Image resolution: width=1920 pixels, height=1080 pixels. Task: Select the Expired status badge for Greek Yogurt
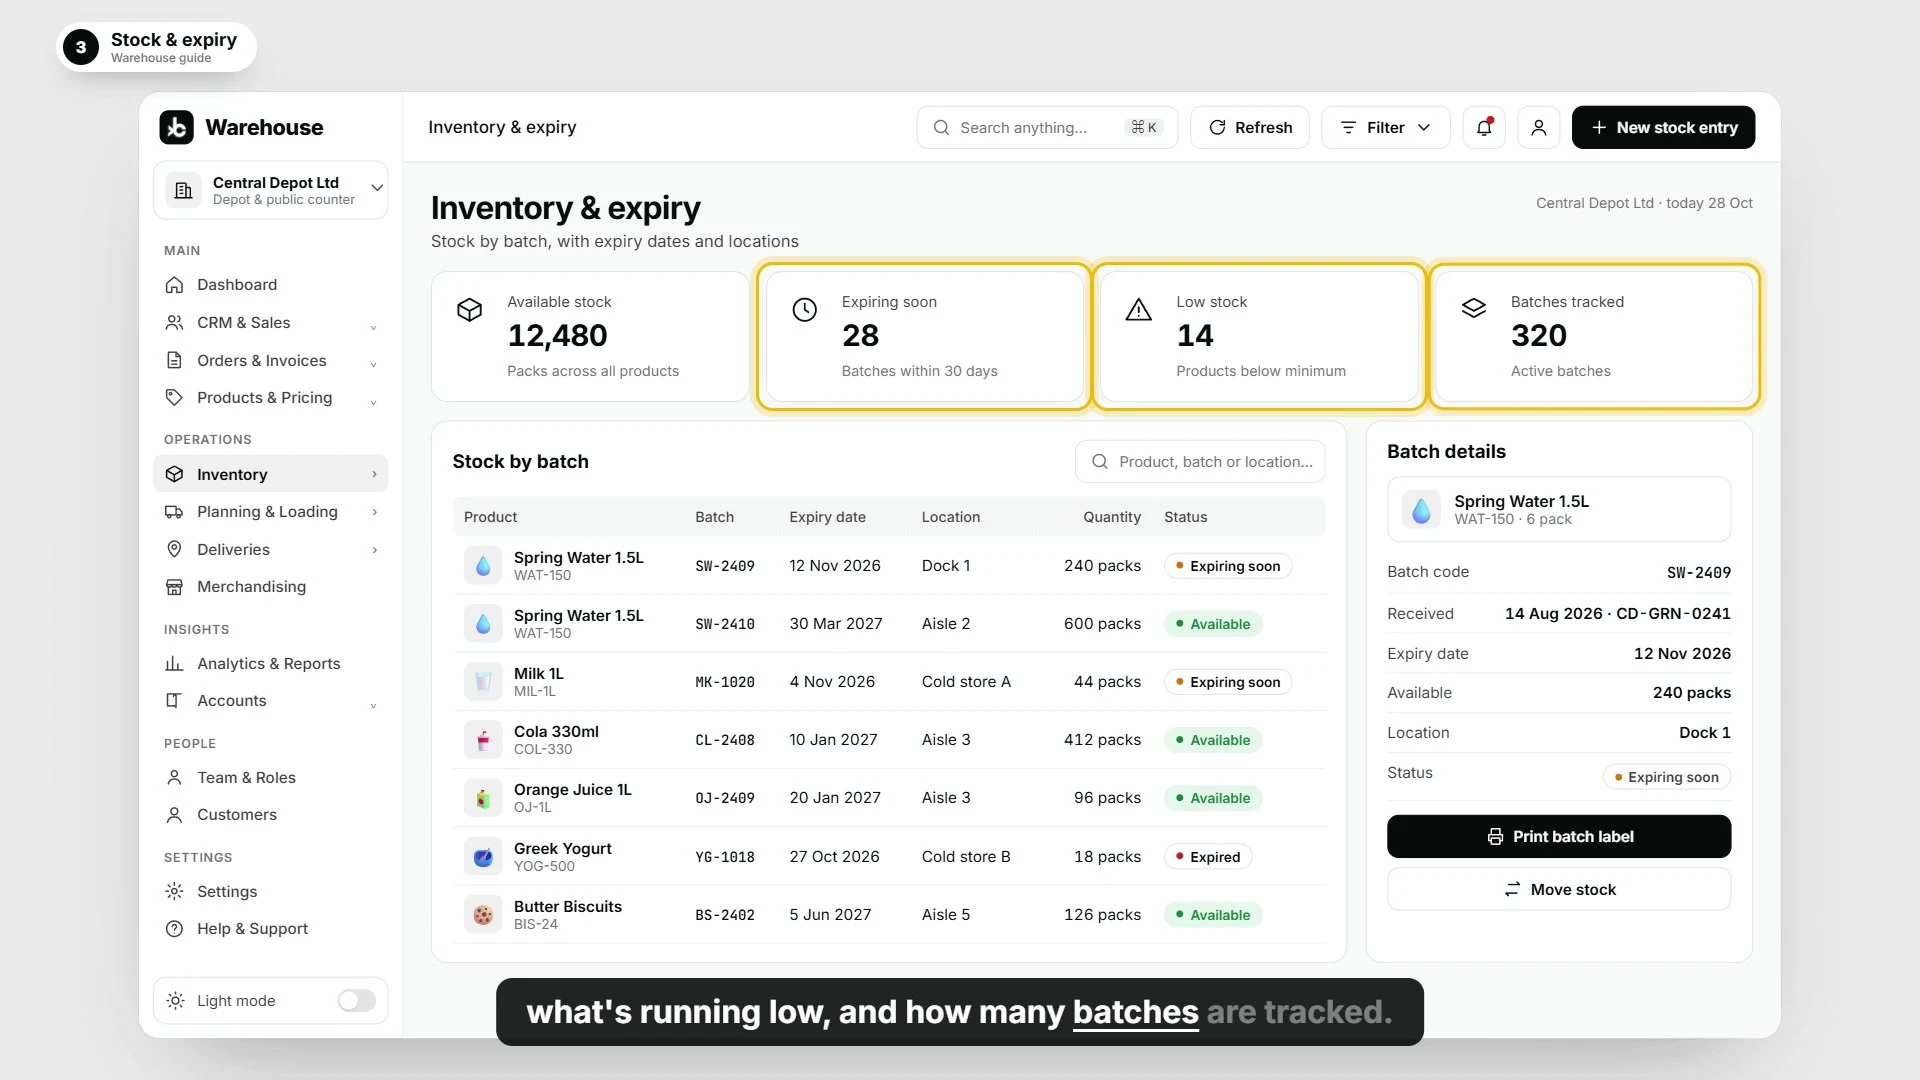pyautogui.click(x=1208, y=857)
